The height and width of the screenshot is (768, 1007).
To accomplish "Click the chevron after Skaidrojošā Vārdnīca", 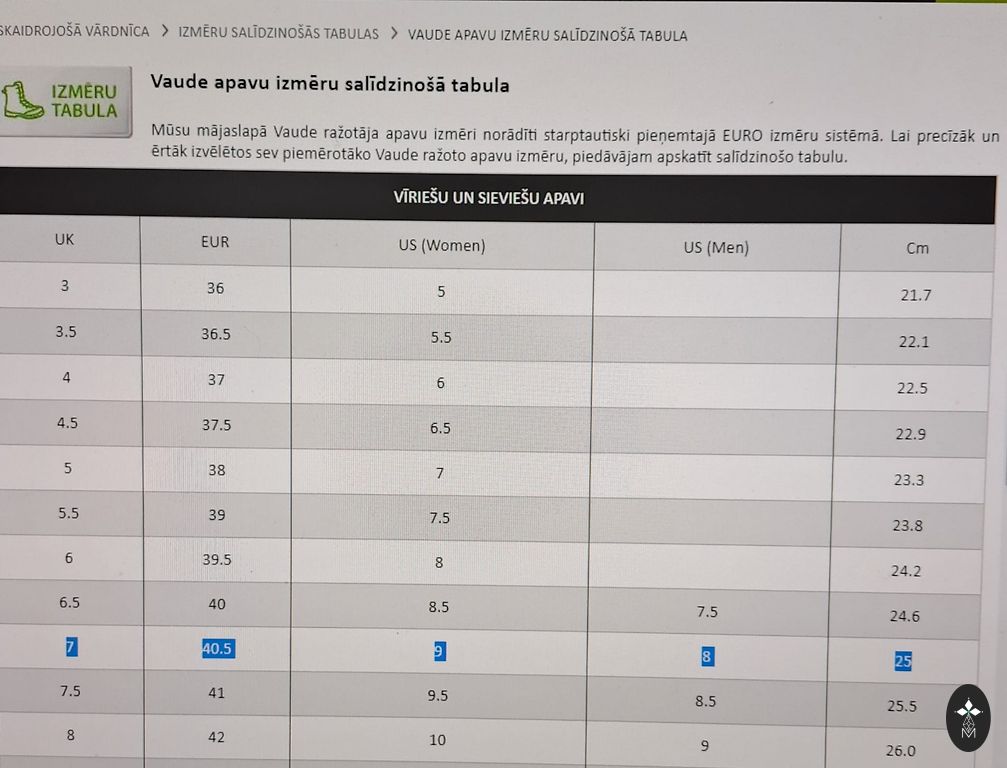I will [x=164, y=31].
